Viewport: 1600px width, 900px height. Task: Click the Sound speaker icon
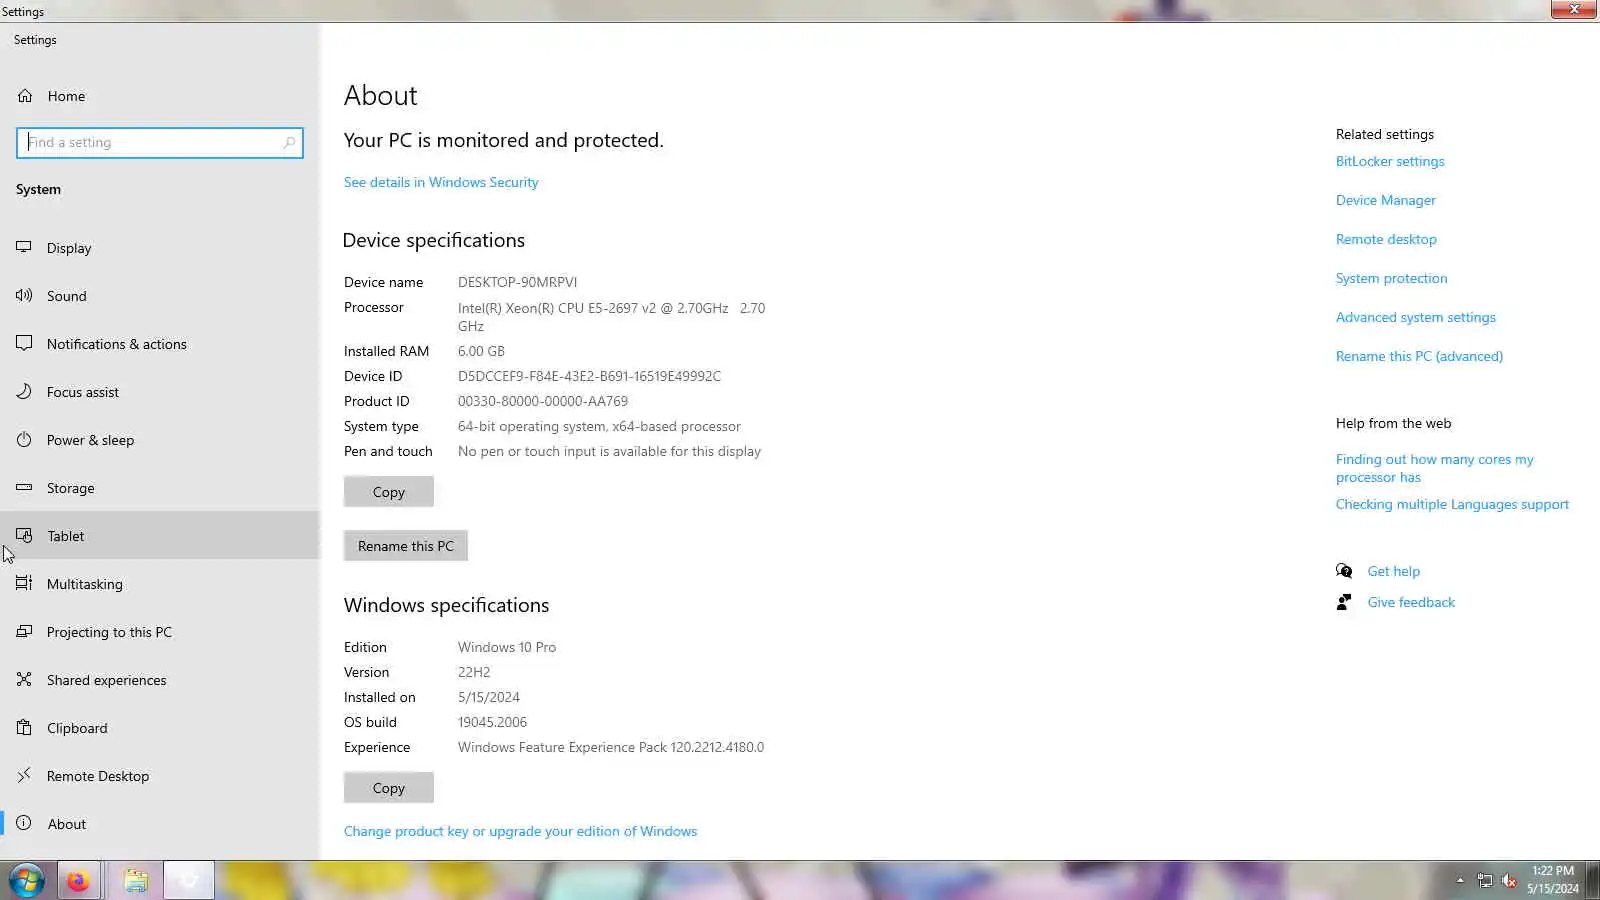tap(24, 295)
